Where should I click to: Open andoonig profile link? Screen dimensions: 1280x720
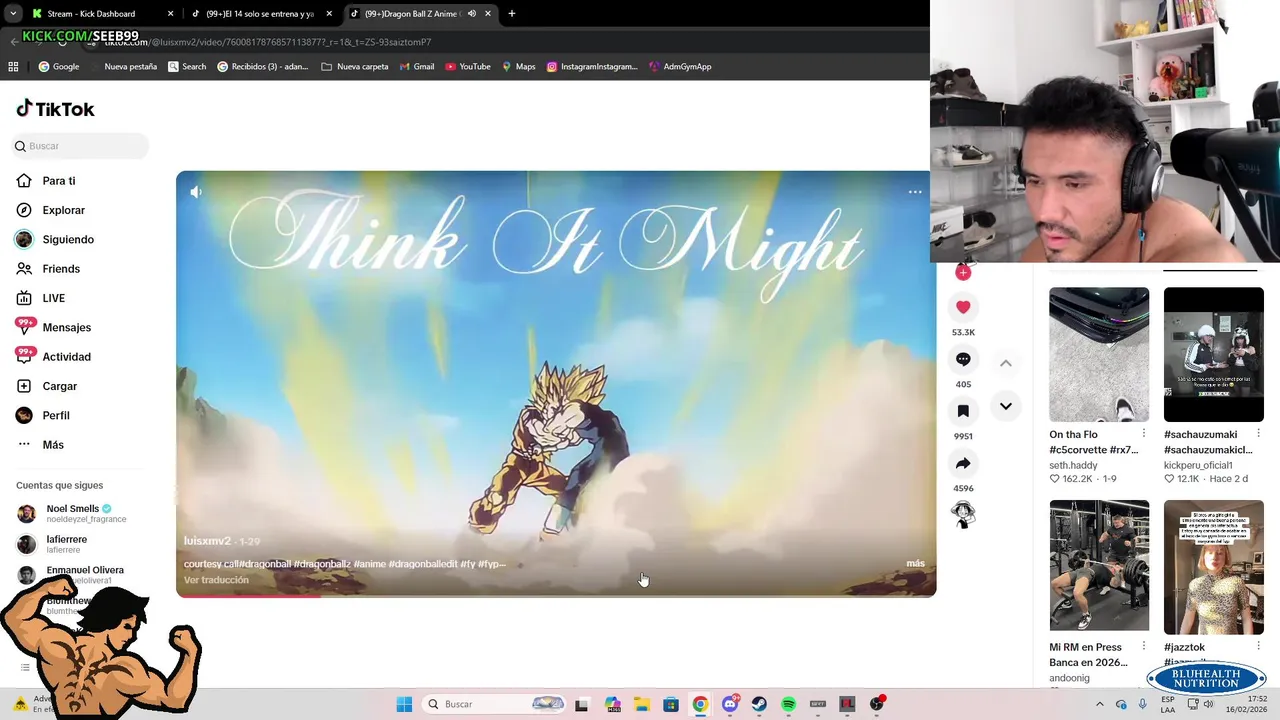[x=1069, y=678]
